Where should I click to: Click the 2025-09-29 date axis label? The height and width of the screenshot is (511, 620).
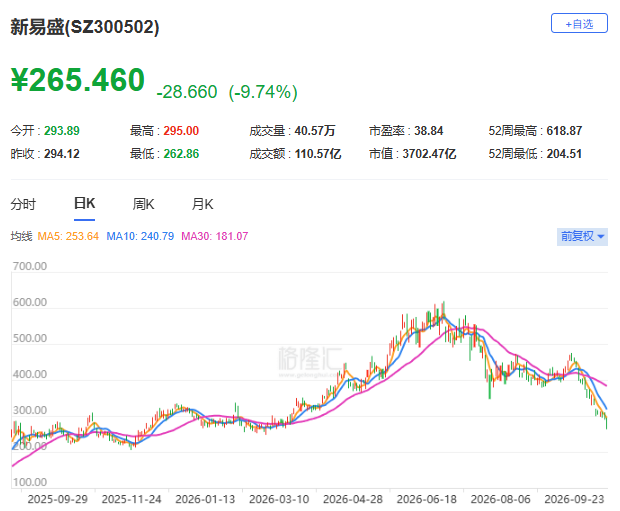(58, 499)
